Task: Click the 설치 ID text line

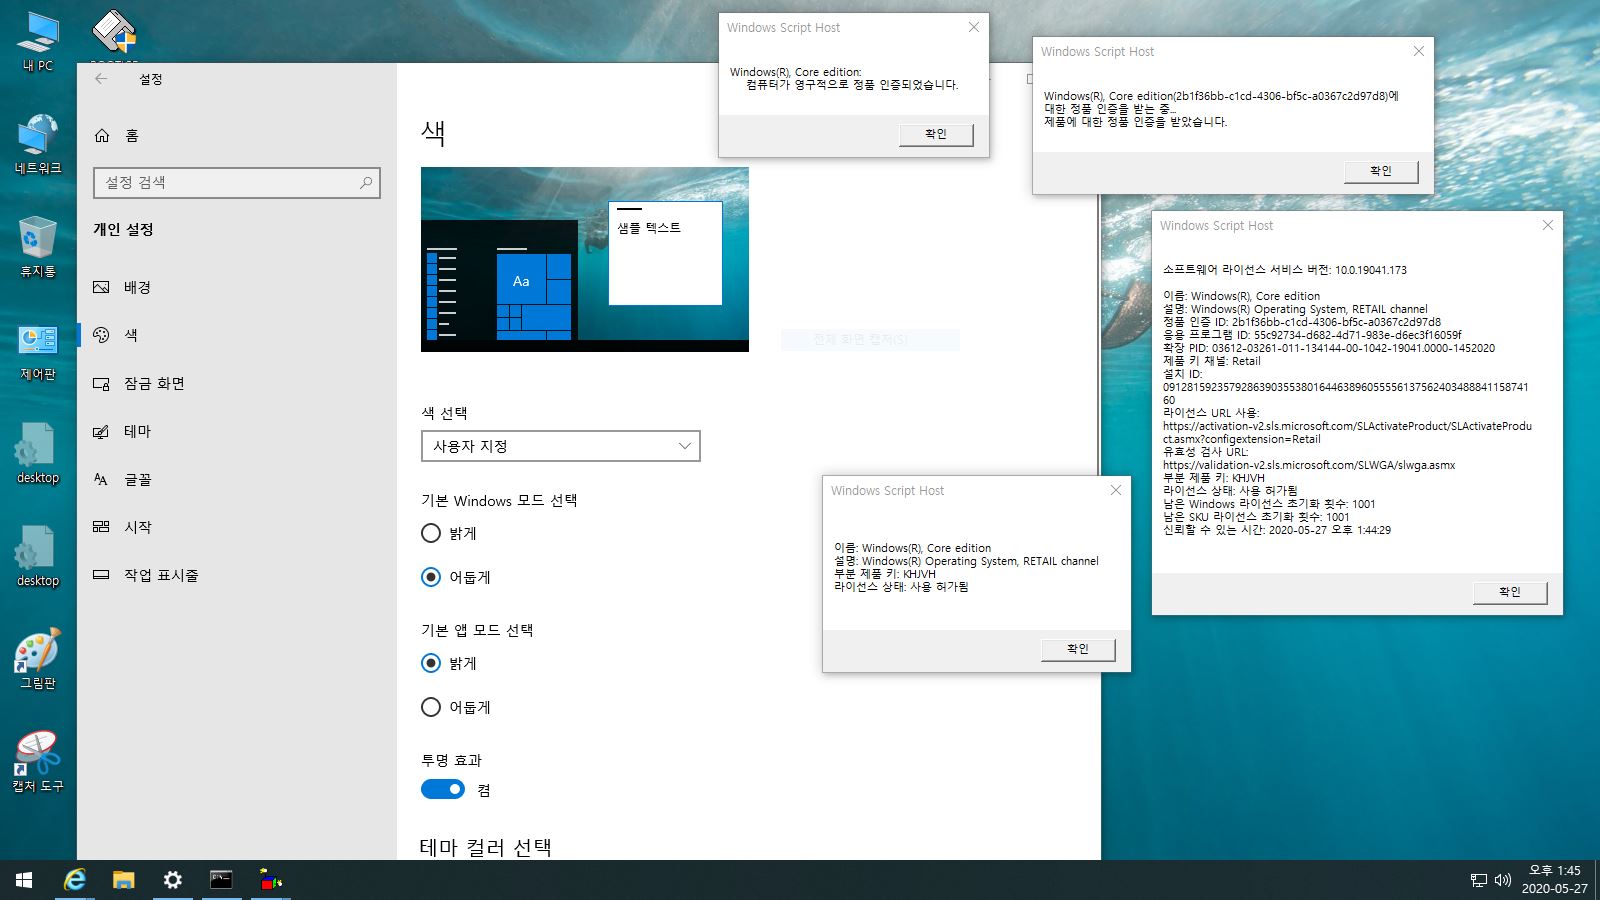Action: [x=1183, y=374]
